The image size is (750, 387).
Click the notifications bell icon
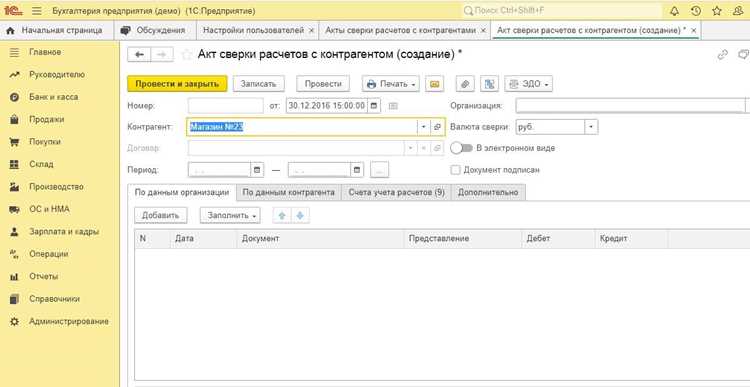click(x=675, y=11)
